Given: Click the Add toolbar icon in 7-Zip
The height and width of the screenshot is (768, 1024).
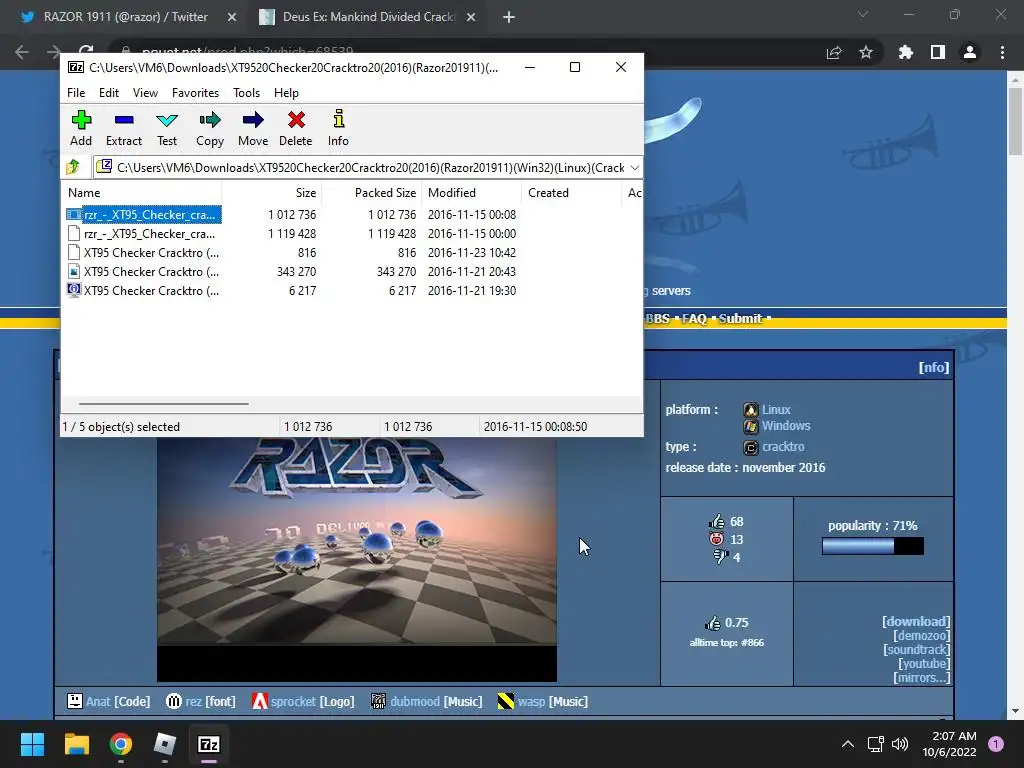Looking at the screenshot, I should click(81, 128).
